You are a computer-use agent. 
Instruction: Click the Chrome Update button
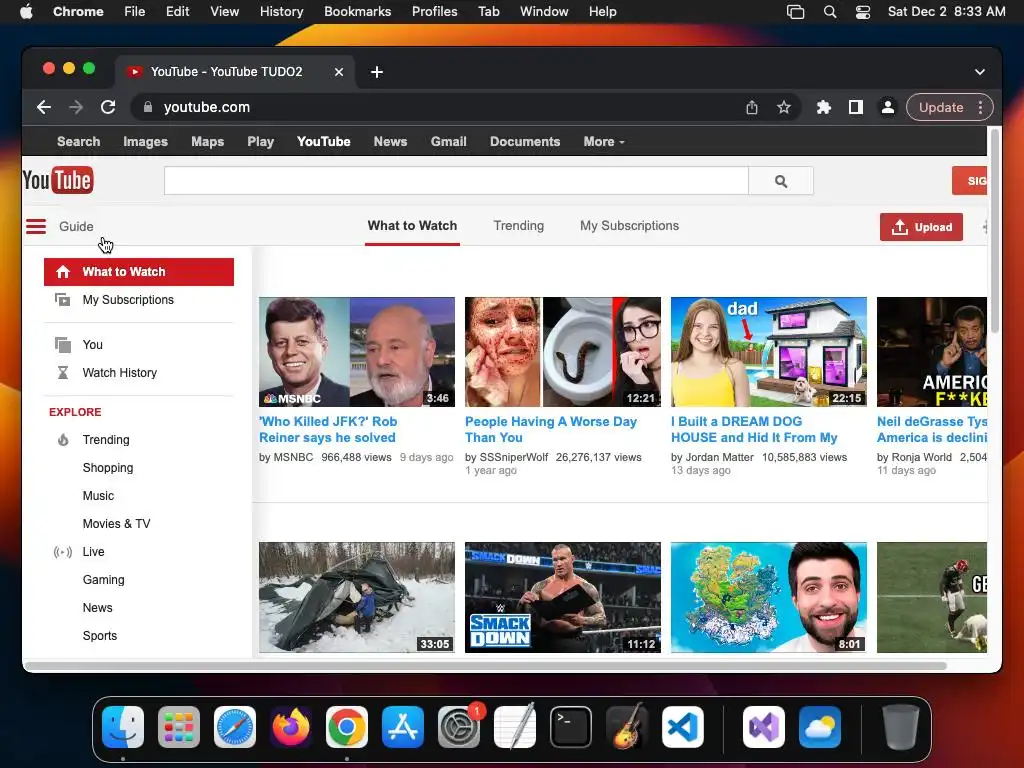[940, 107]
